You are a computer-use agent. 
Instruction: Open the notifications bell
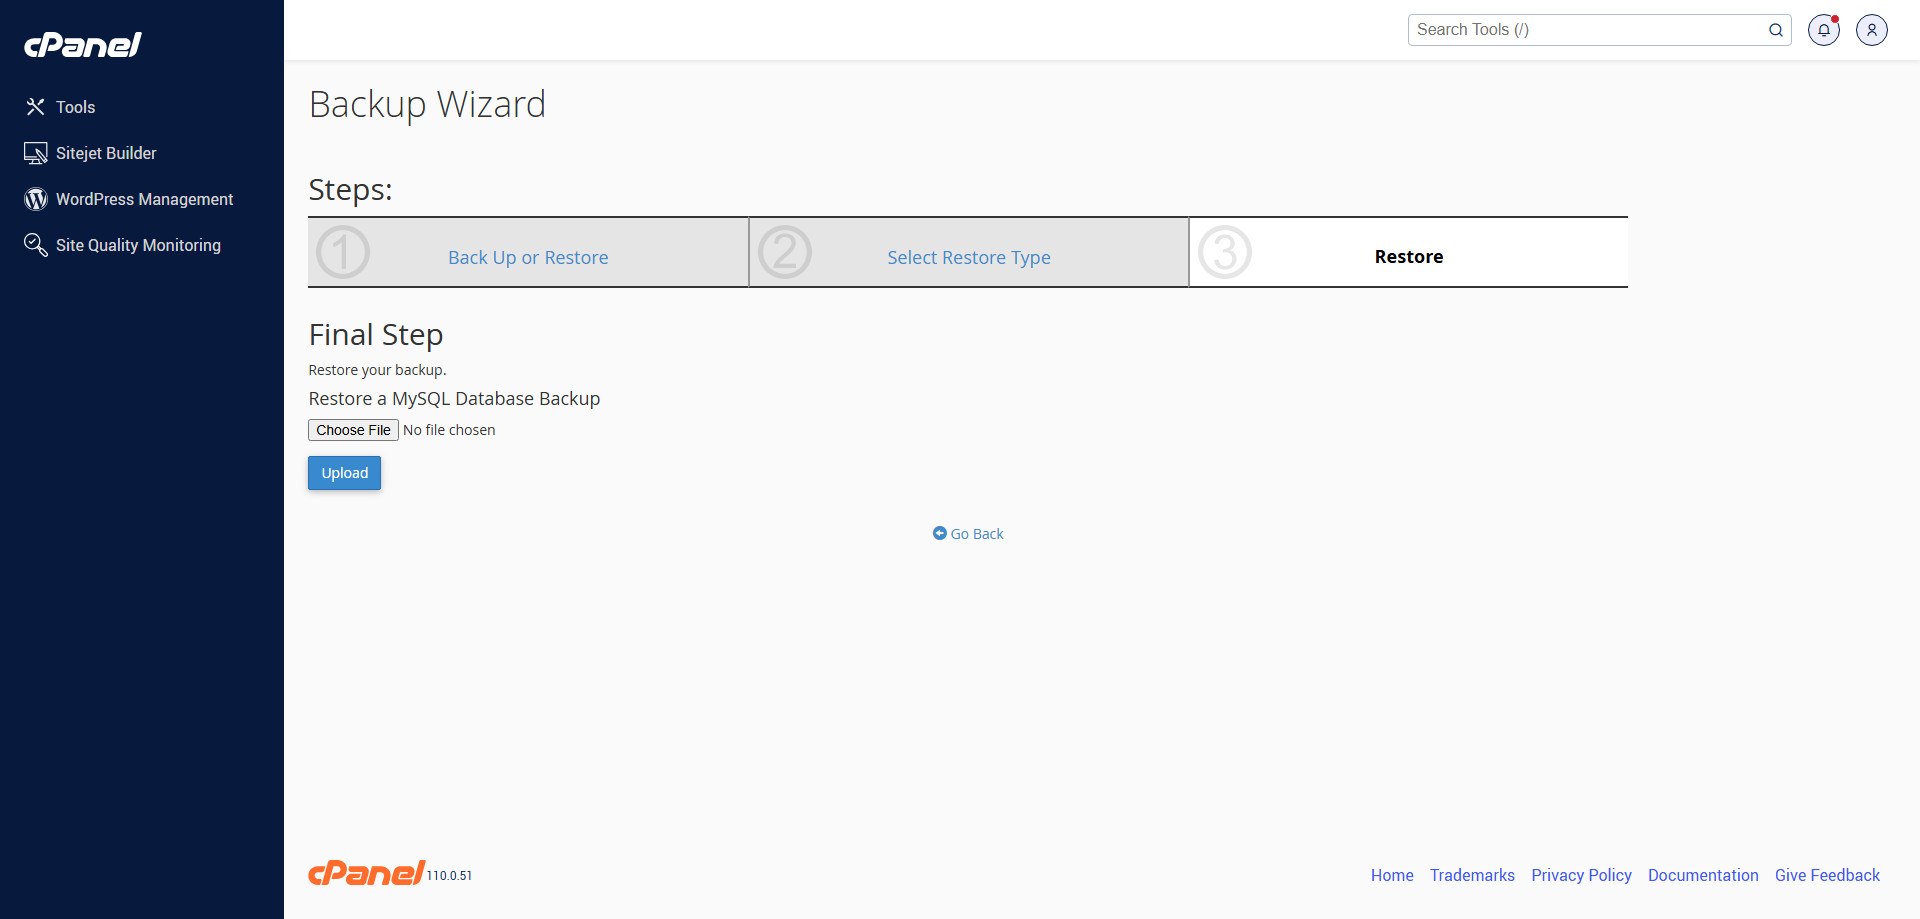tap(1823, 30)
